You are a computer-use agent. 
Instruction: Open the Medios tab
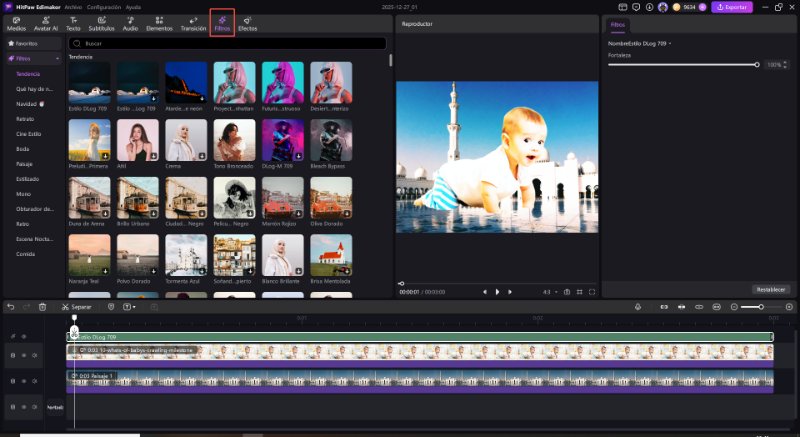coord(16,24)
